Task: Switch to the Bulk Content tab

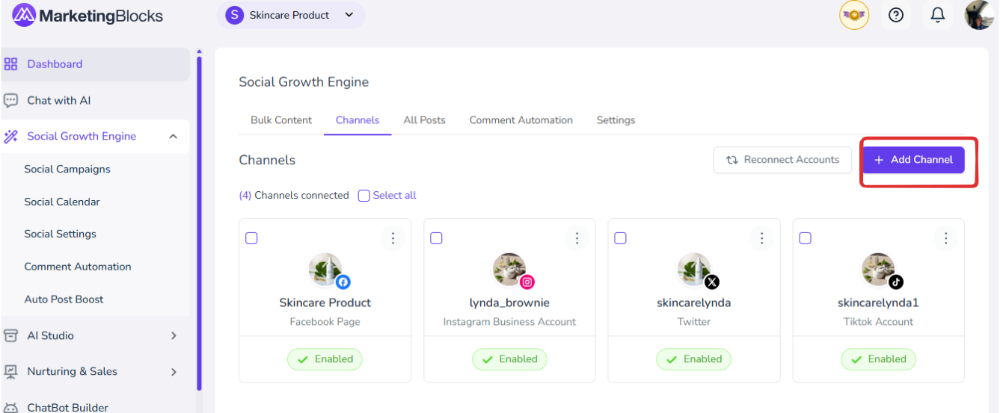Action: coord(281,120)
